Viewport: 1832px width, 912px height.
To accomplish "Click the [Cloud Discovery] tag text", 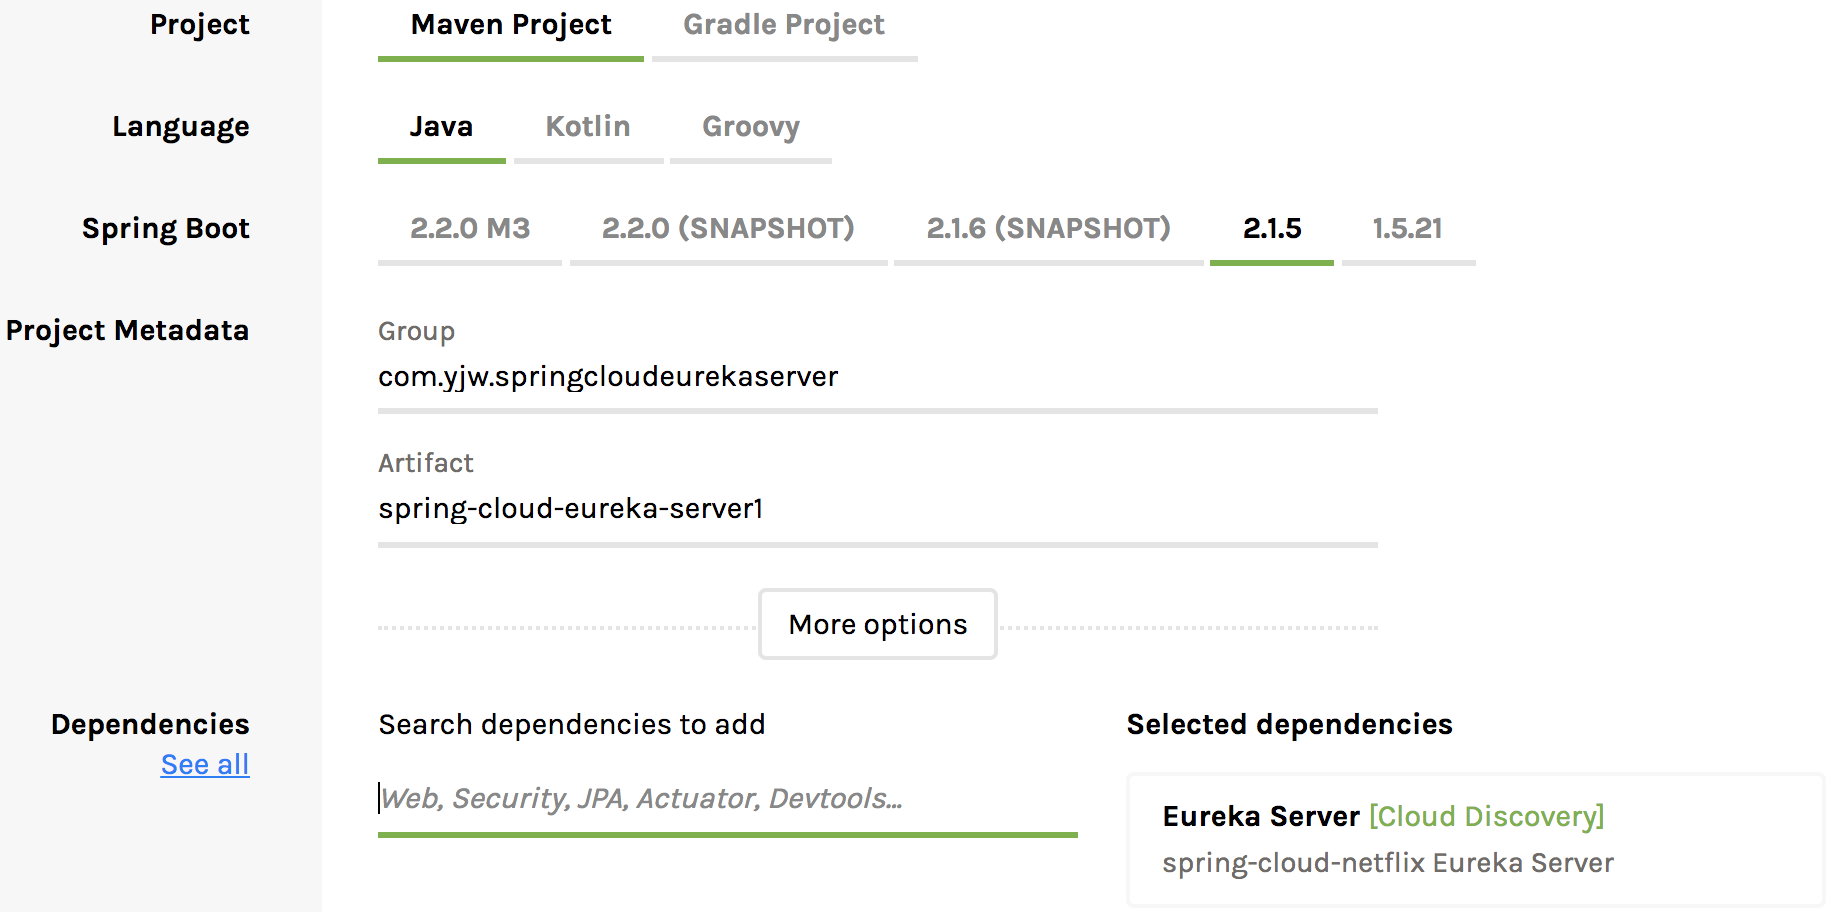I will (x=1487, y=817).
